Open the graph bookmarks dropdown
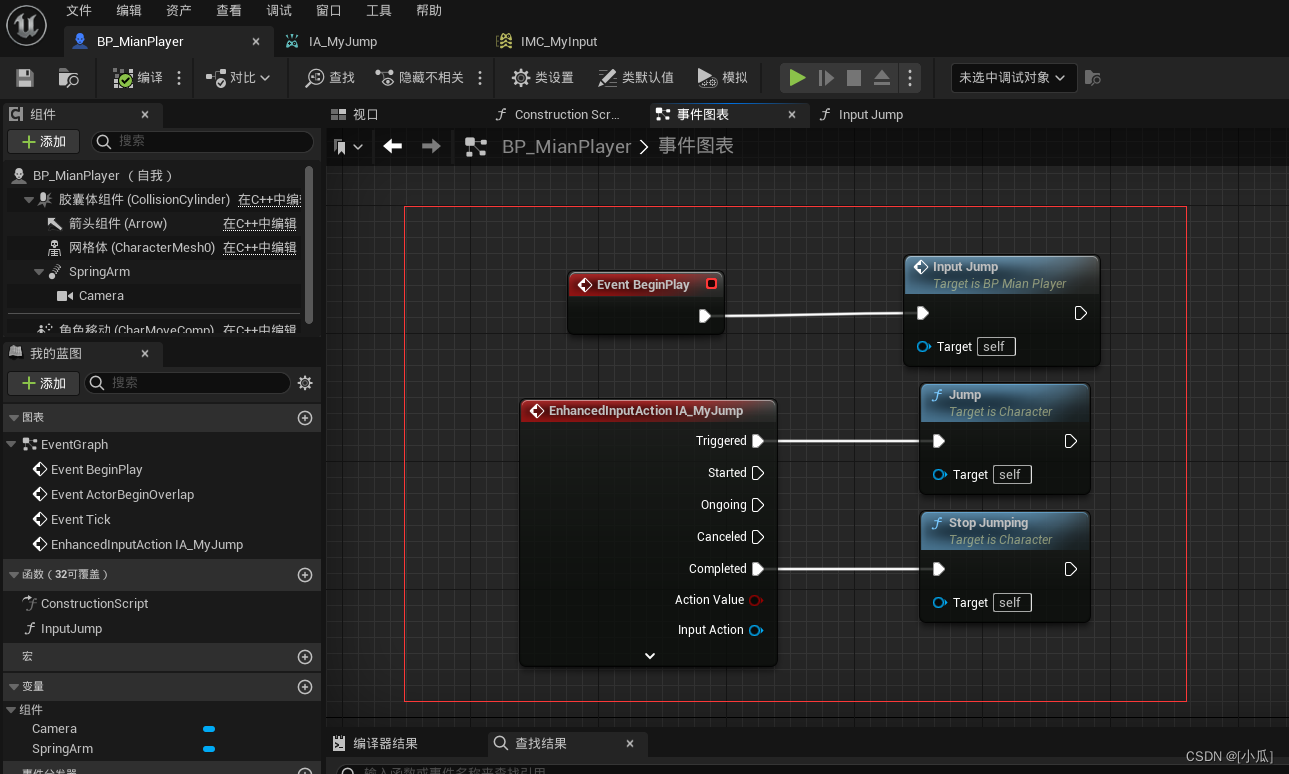 tap(348, 147)
